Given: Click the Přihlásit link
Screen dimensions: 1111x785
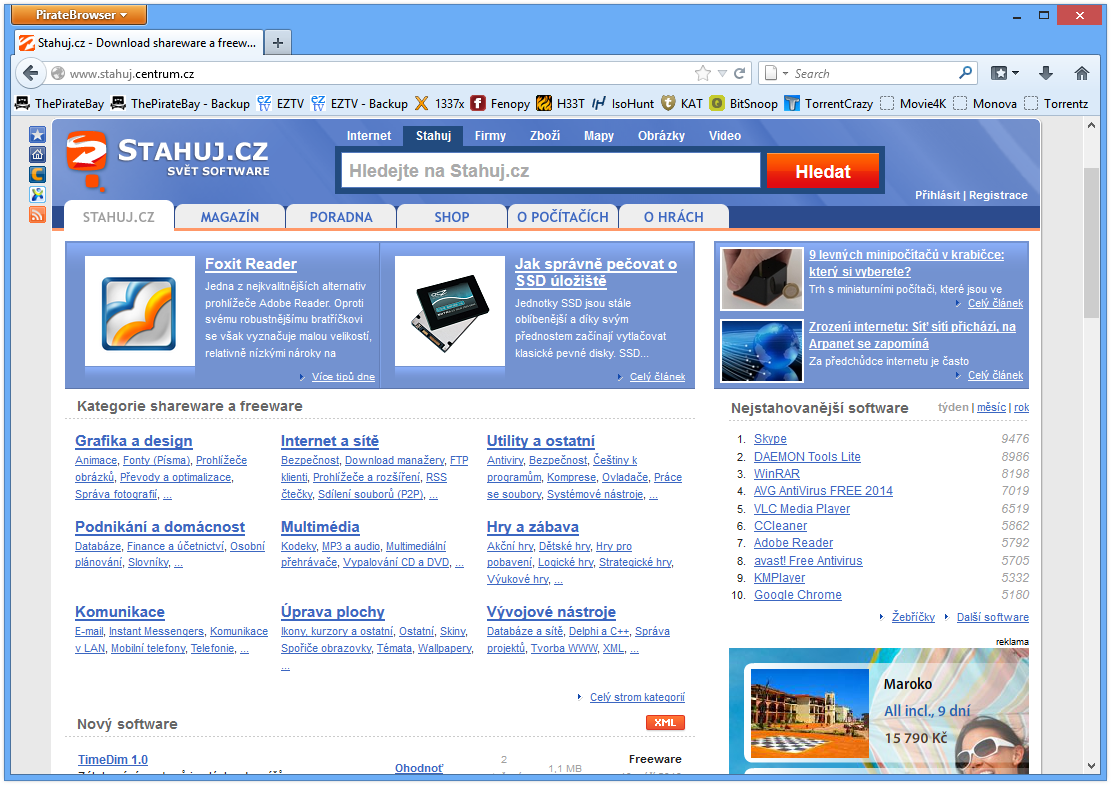Looking at the screenshot, I should pos(937,195).
